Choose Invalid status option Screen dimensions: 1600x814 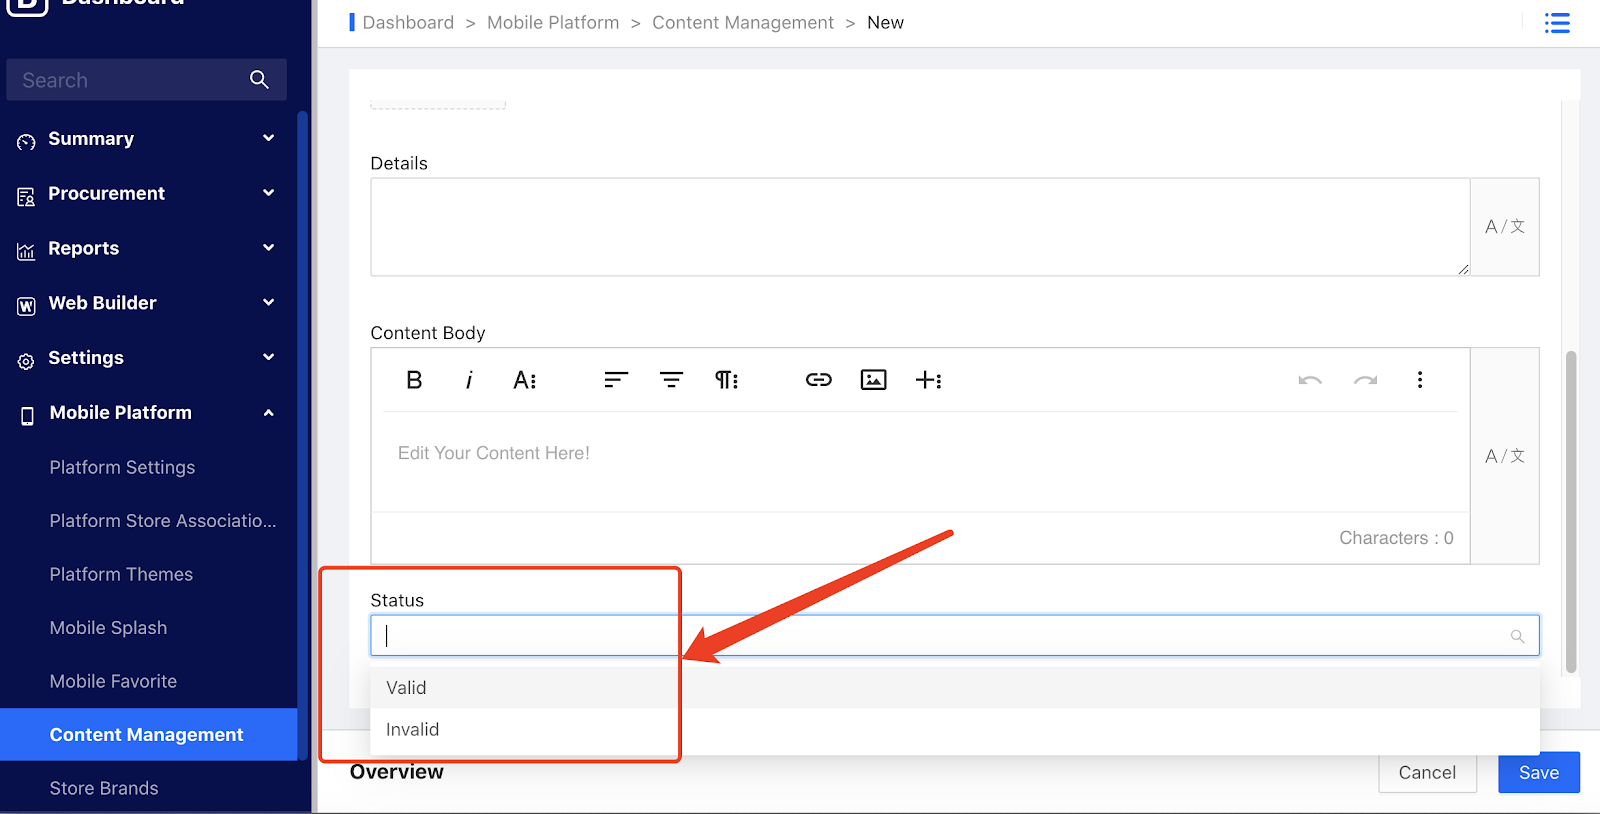click(413, 730)
